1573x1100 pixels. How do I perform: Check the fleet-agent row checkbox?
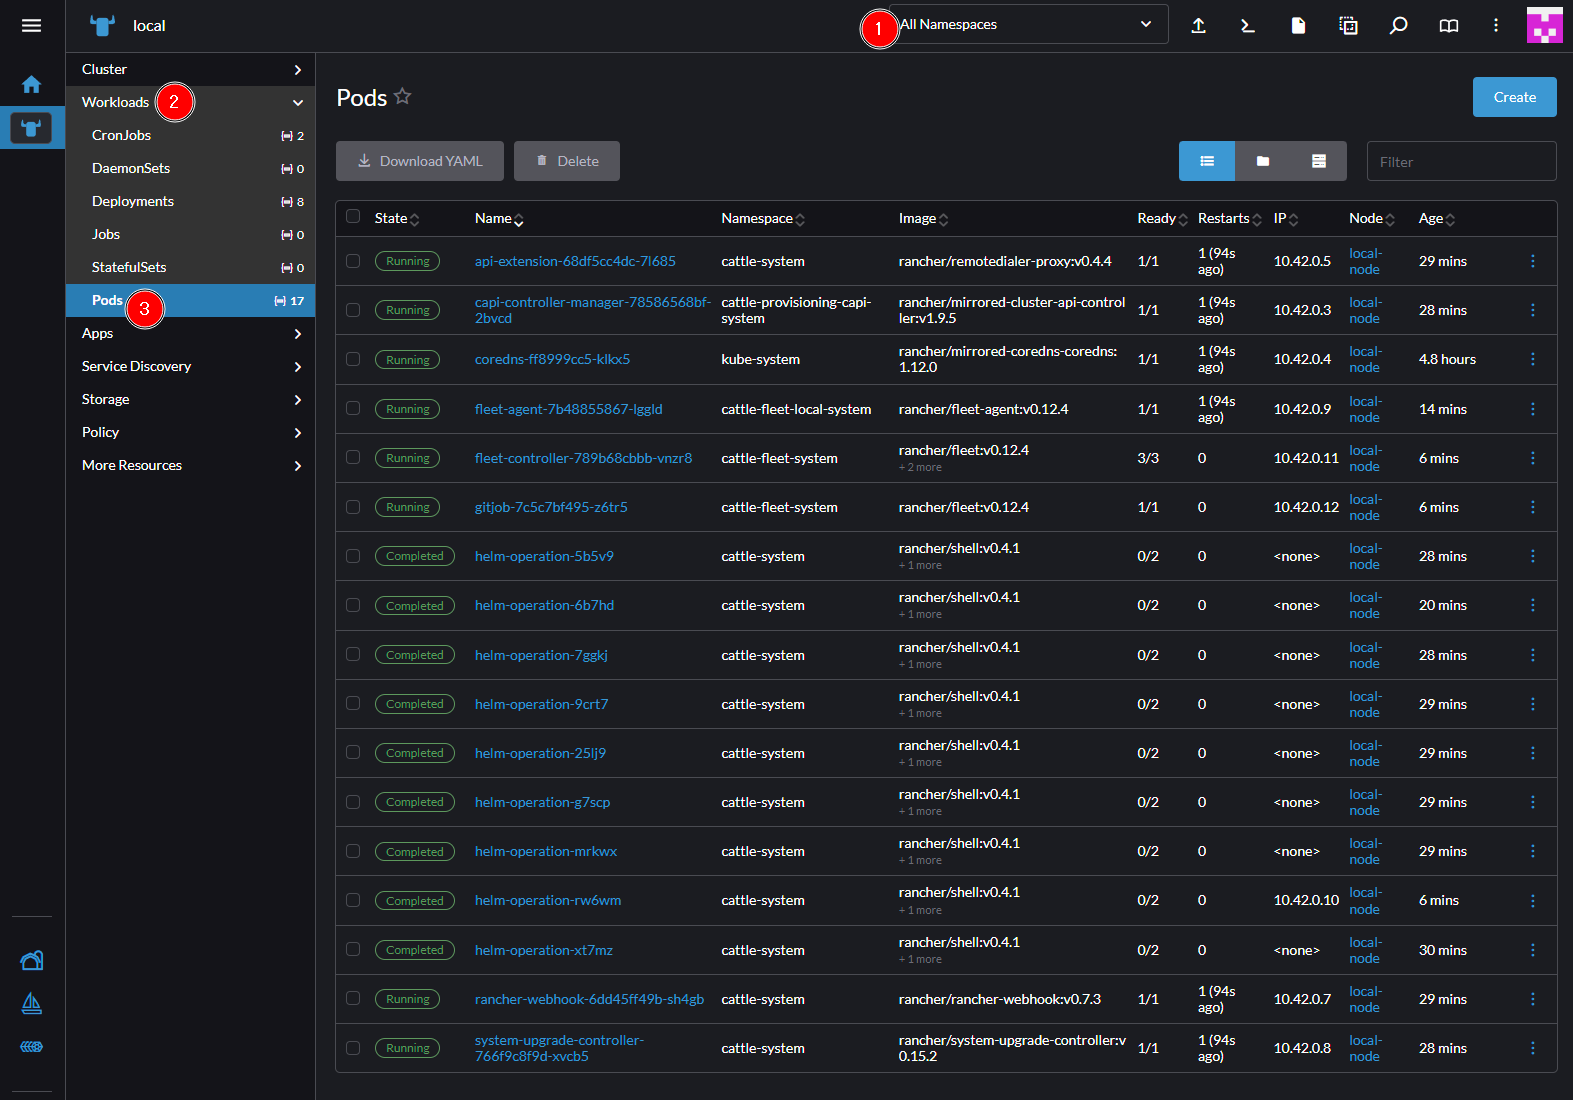pos(353,408)
